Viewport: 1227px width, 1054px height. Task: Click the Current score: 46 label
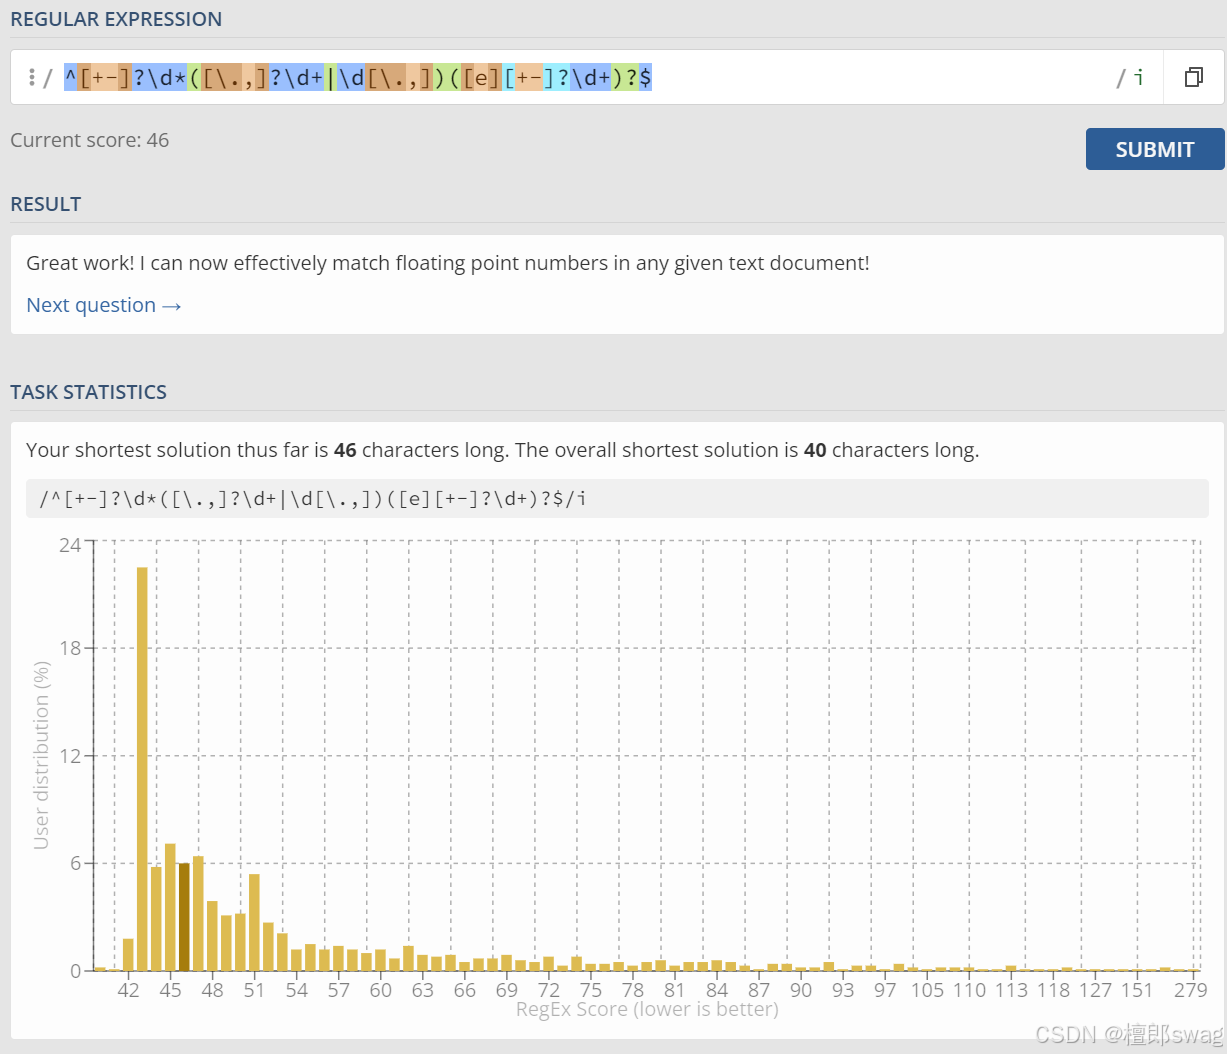click(89, 140)
